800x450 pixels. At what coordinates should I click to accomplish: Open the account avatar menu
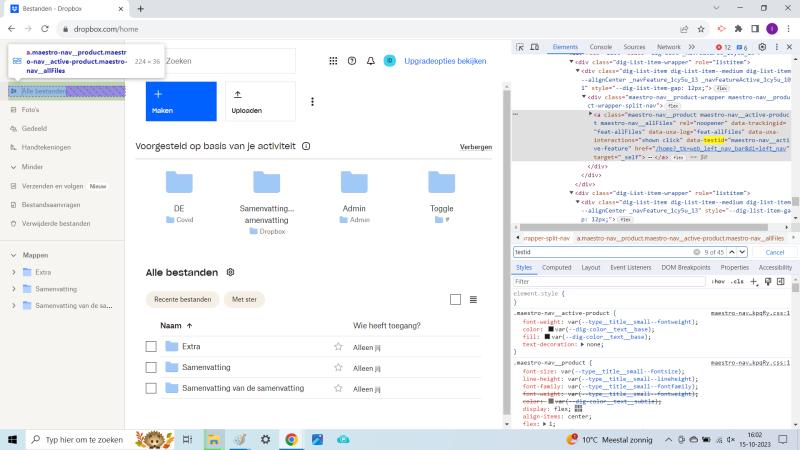click(389, 61)
